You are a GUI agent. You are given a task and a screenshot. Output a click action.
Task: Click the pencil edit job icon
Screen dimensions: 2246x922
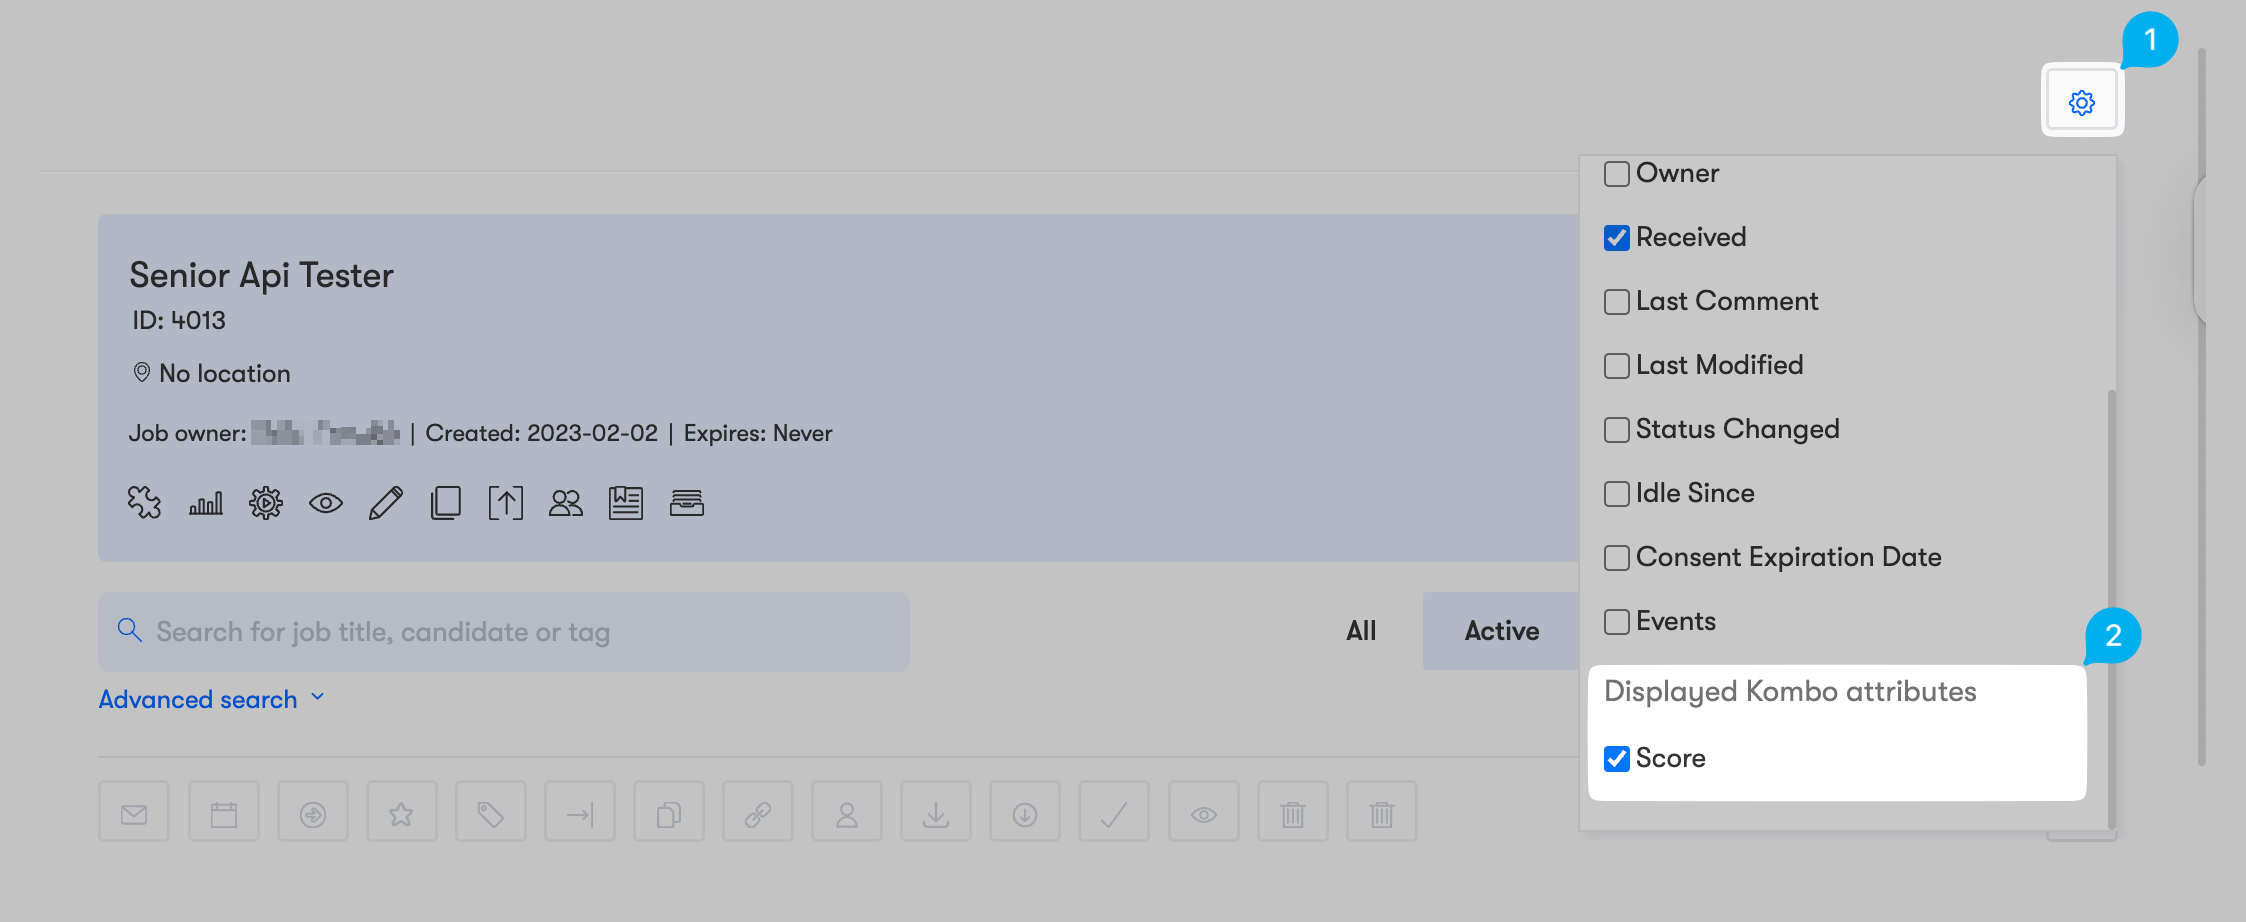(385, 502)
